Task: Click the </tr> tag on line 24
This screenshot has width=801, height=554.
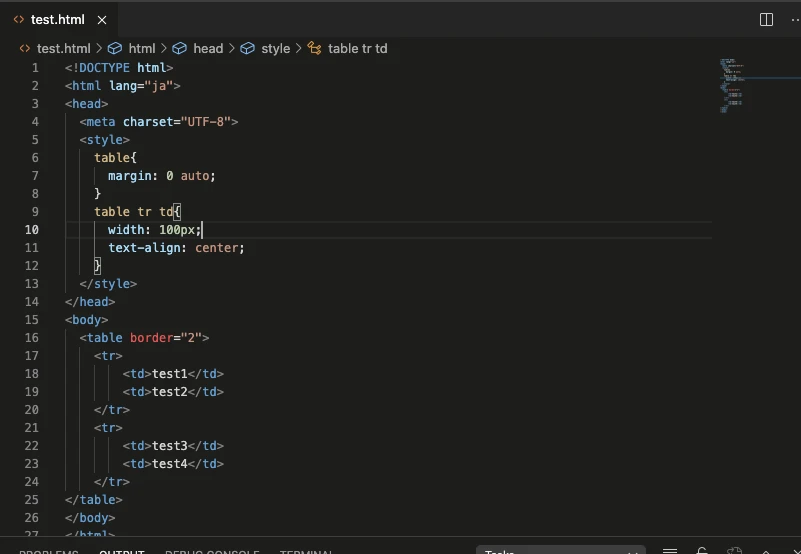Action: pos(112,482)
